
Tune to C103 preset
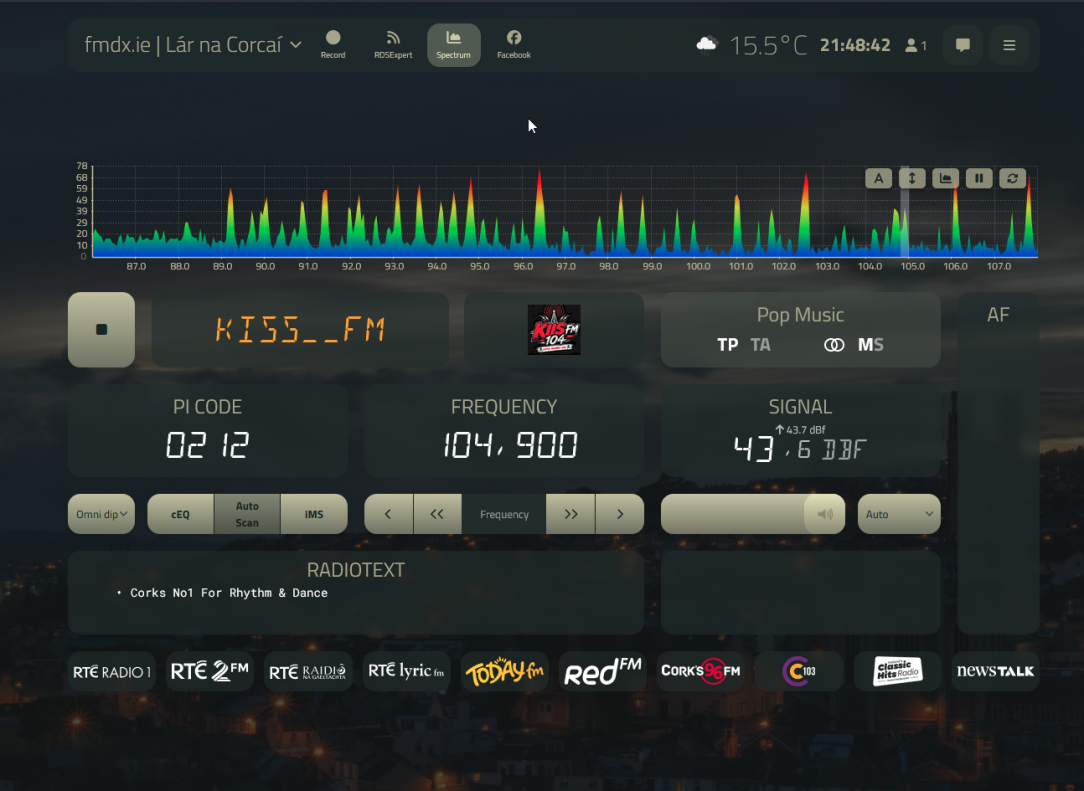pyautogui.click(x=798, y=671)
